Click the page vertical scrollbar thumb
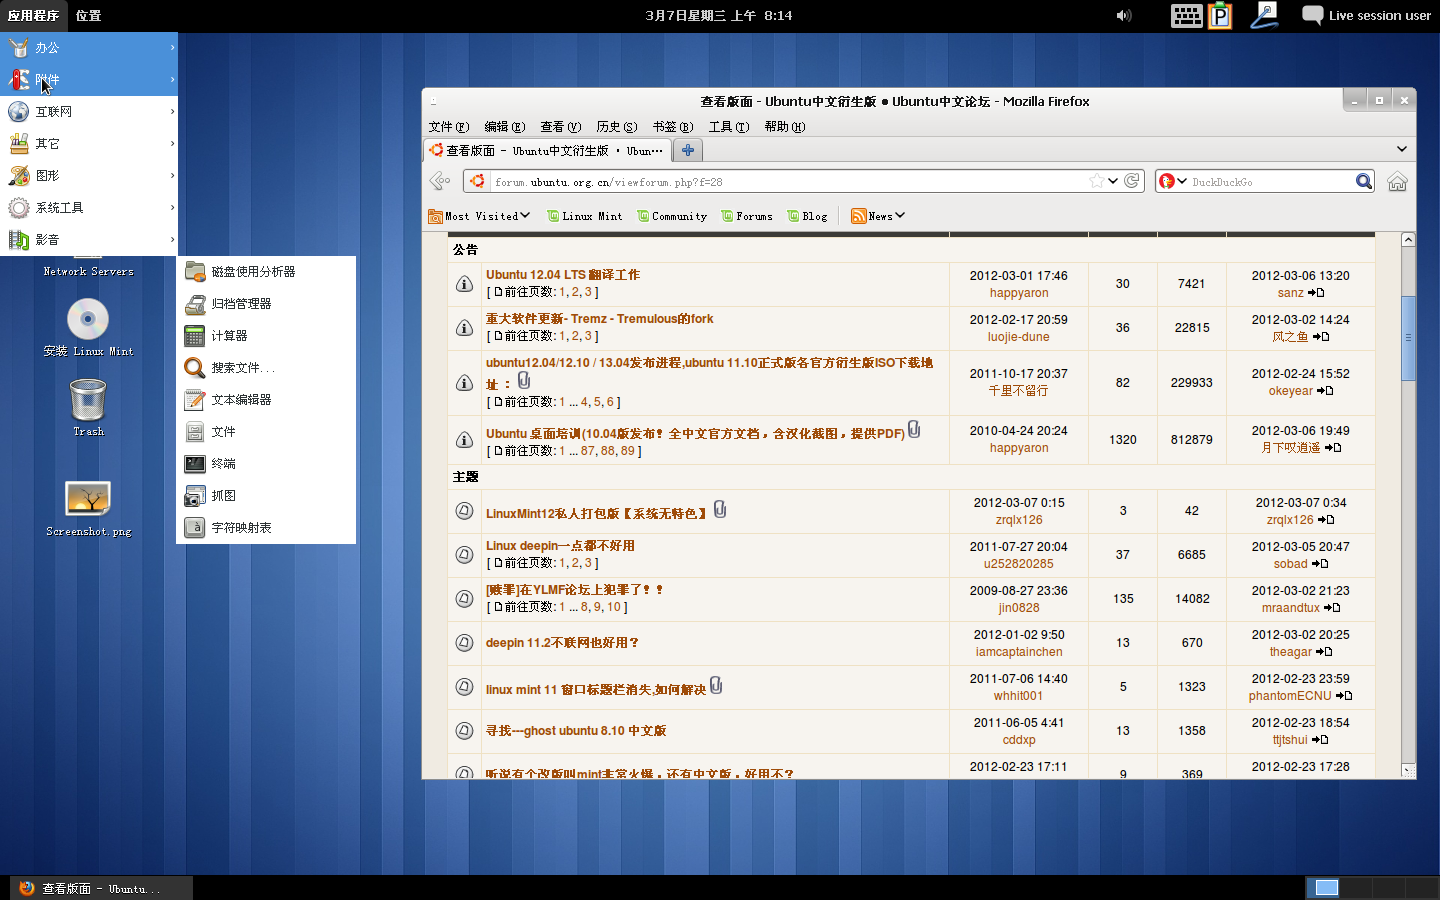The width and height of the screenshot is (1440, 900). 1408,338
